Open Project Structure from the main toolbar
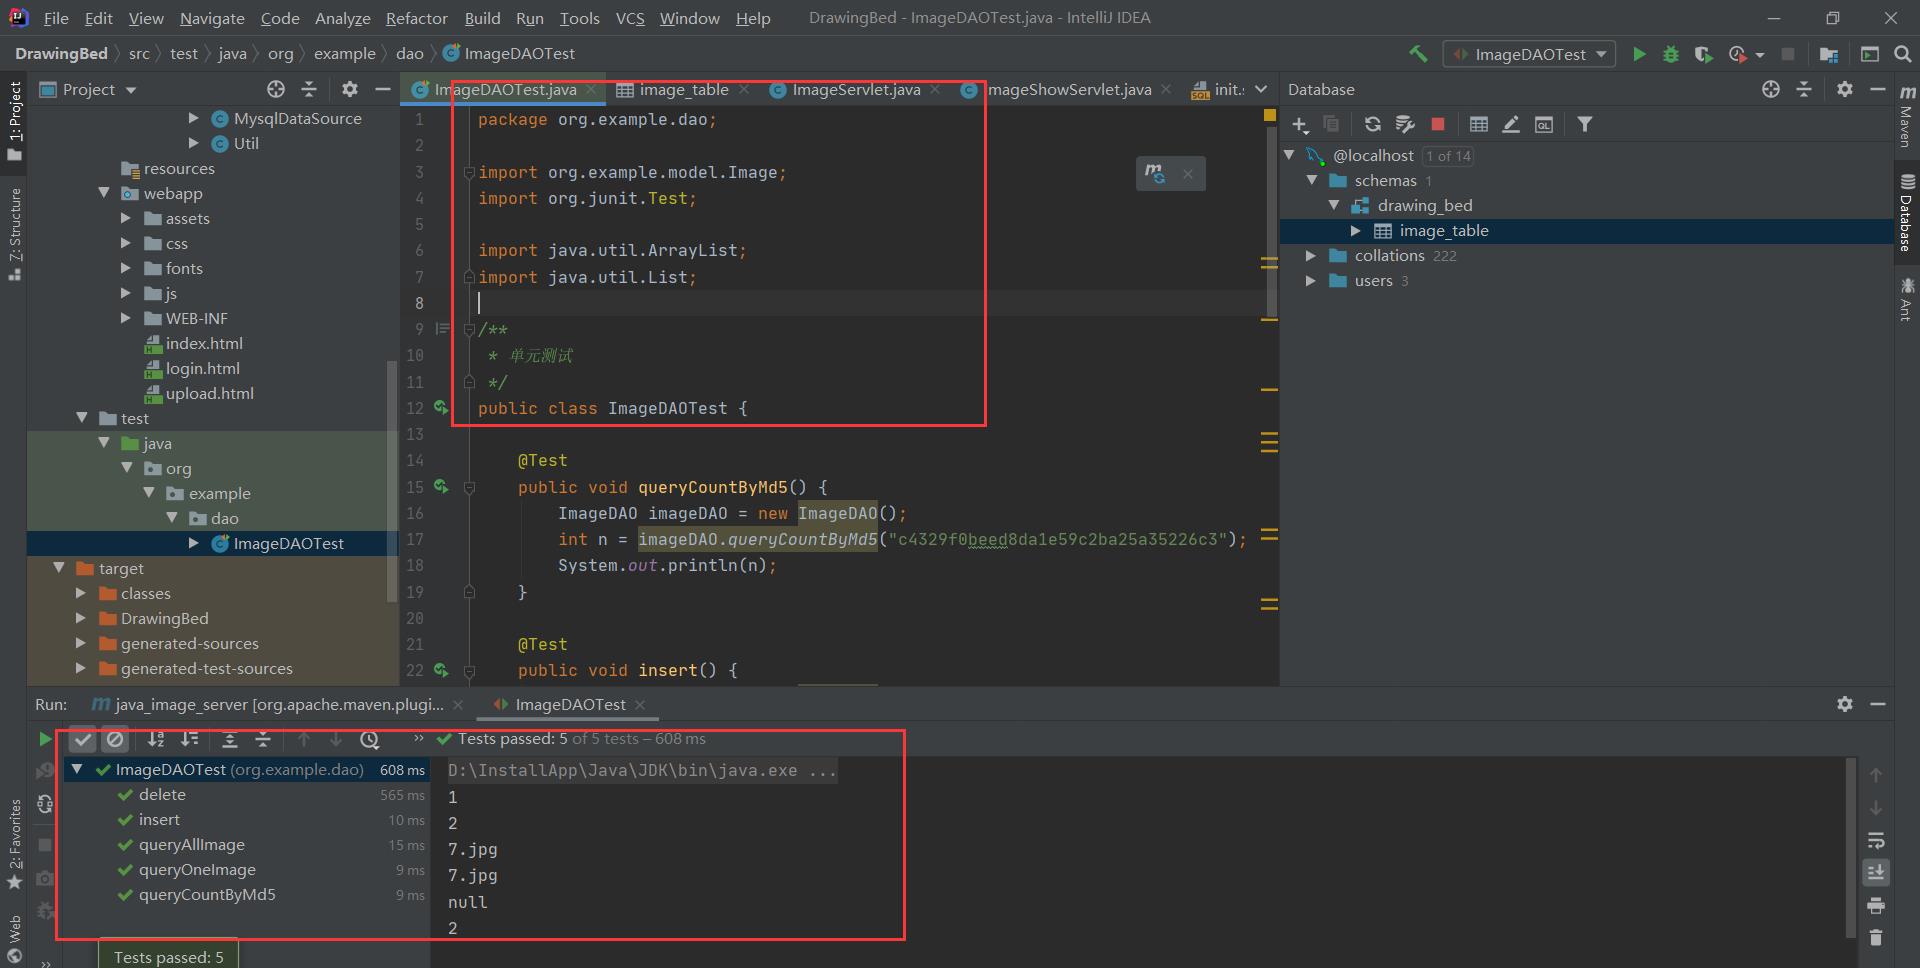The width and height of the screenshot is (1920, 968). point(1829,54)
